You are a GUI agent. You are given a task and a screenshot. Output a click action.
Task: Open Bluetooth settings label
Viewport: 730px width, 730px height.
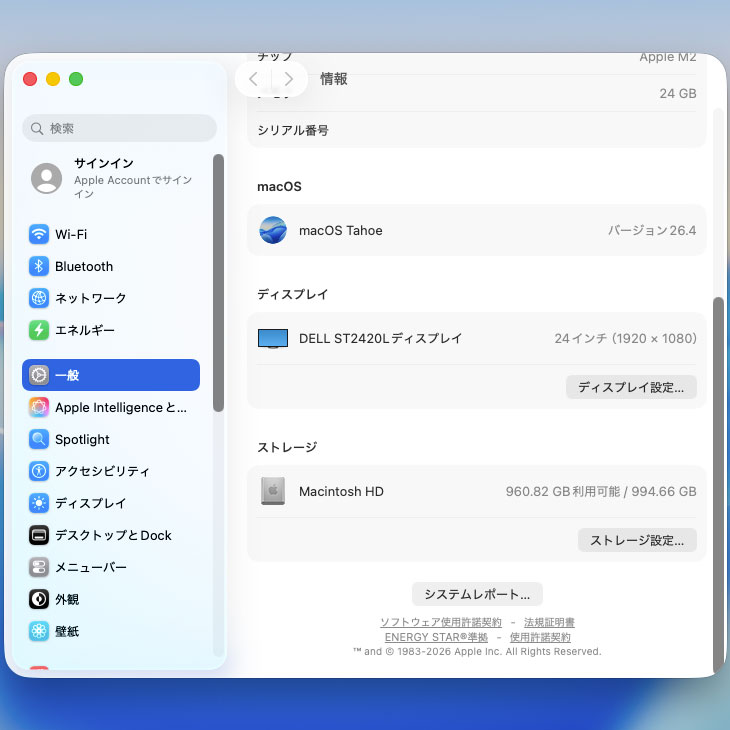click(84, 266)
